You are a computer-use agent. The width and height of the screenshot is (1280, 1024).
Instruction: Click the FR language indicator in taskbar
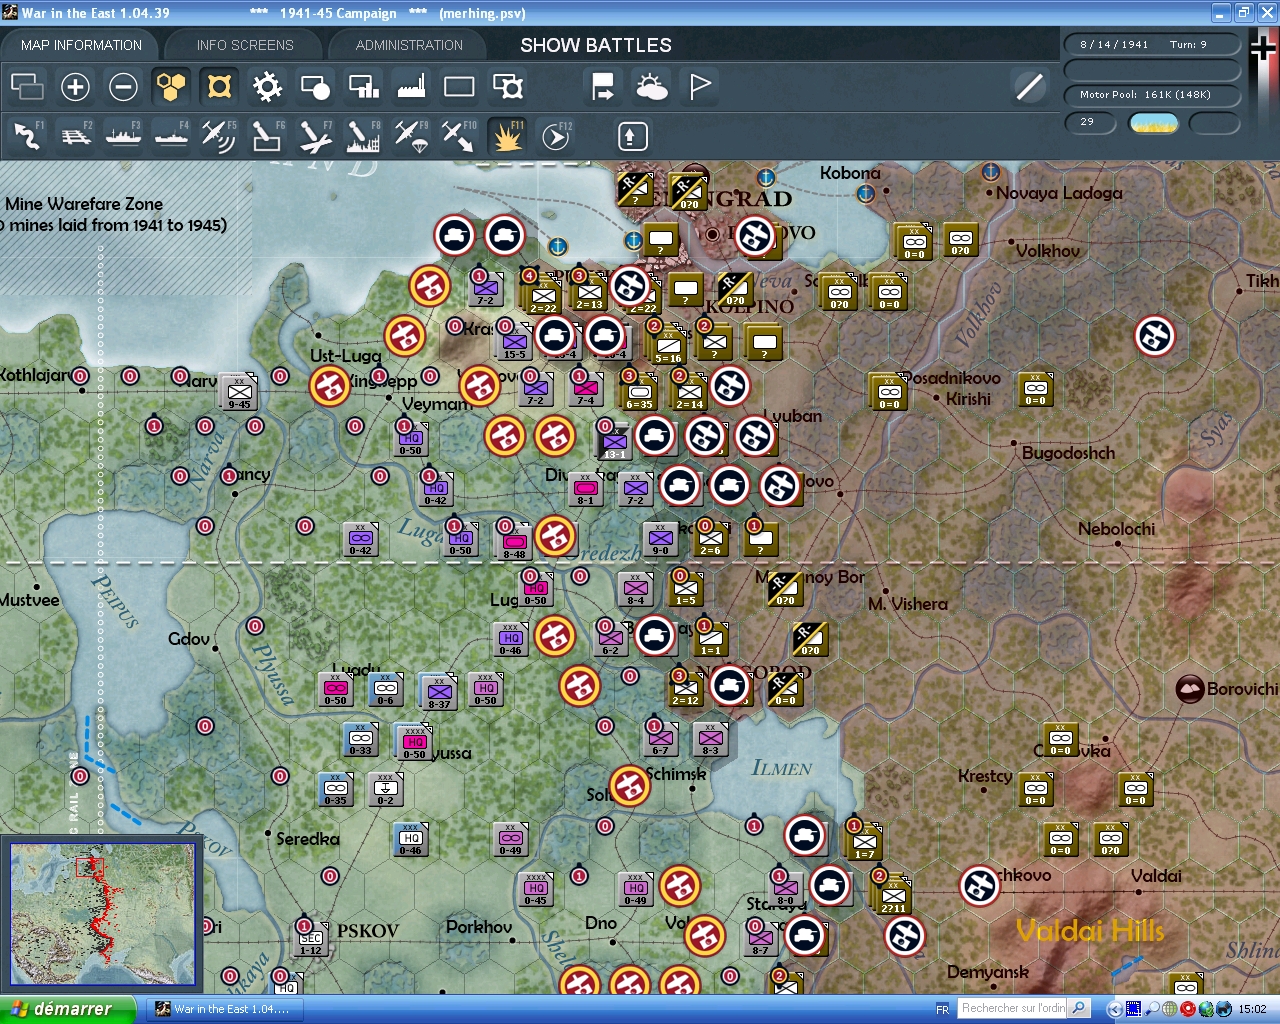[x=942, y=1010]
